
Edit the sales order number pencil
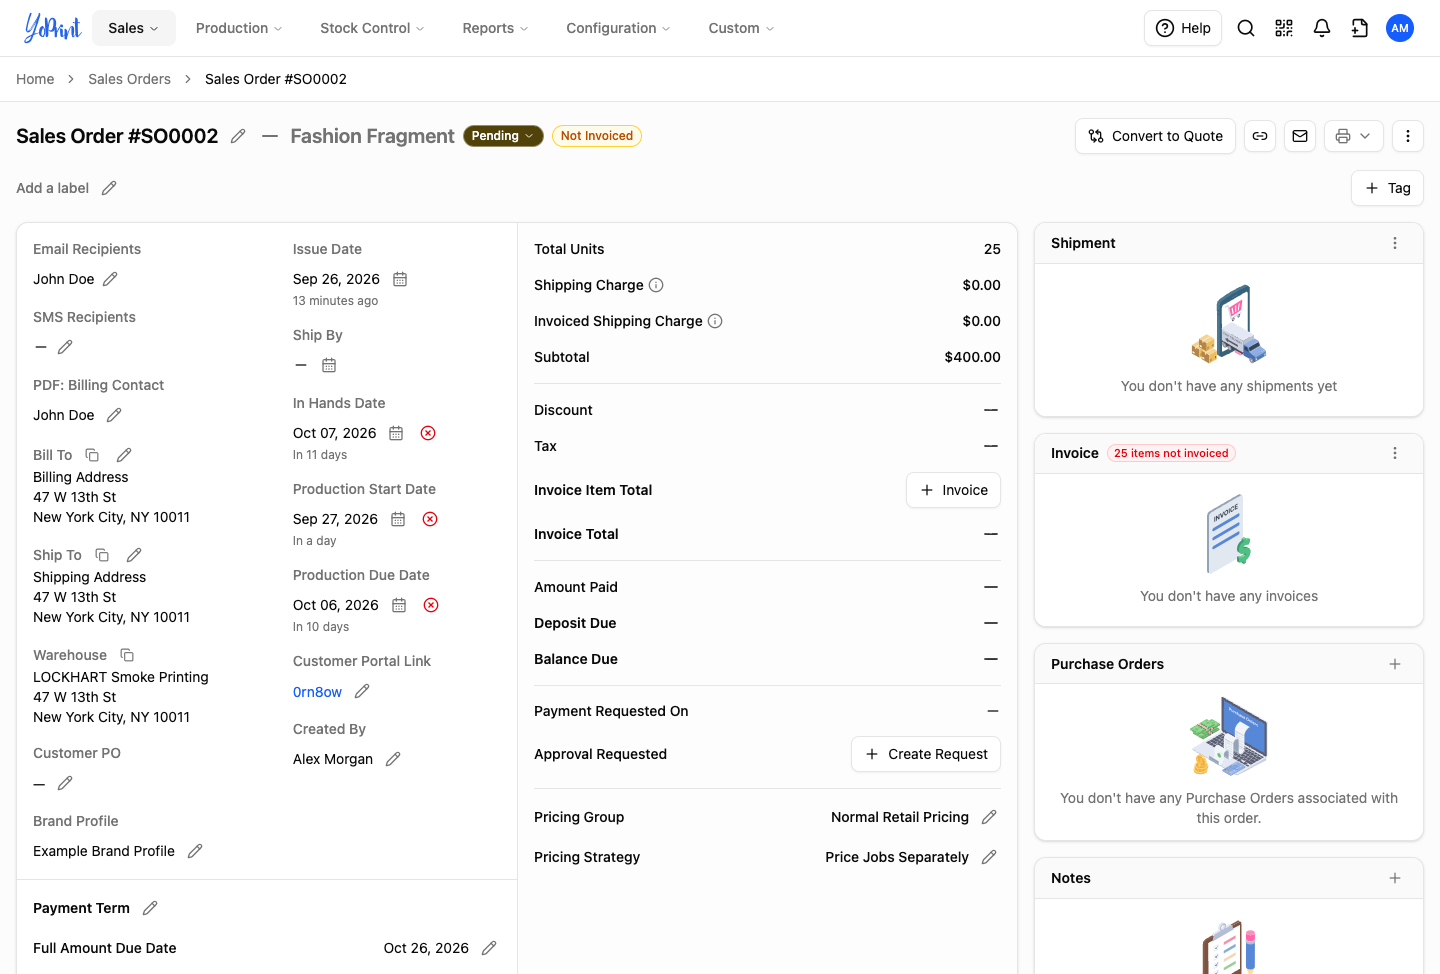point(238,136)
